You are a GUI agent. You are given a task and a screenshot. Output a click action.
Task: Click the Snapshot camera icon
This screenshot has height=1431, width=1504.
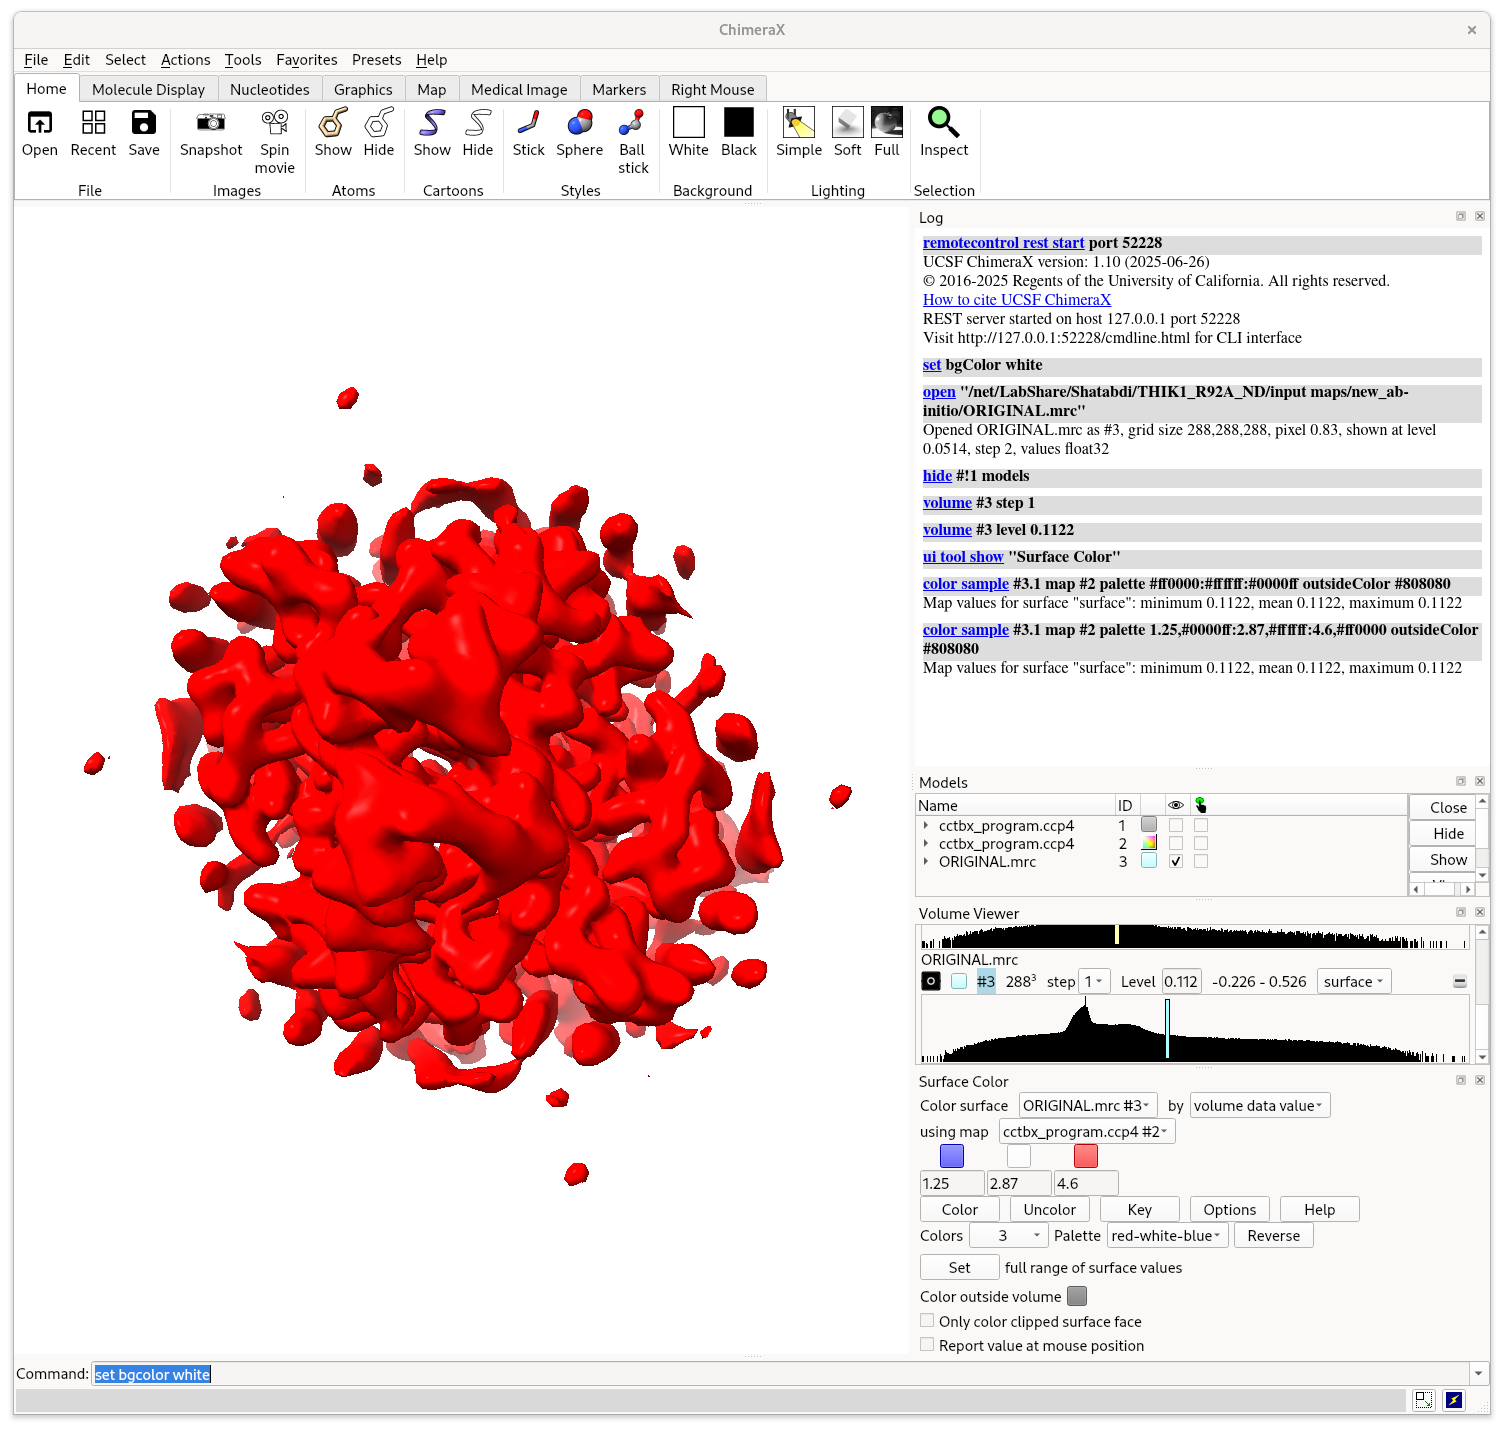pos(211,123)
